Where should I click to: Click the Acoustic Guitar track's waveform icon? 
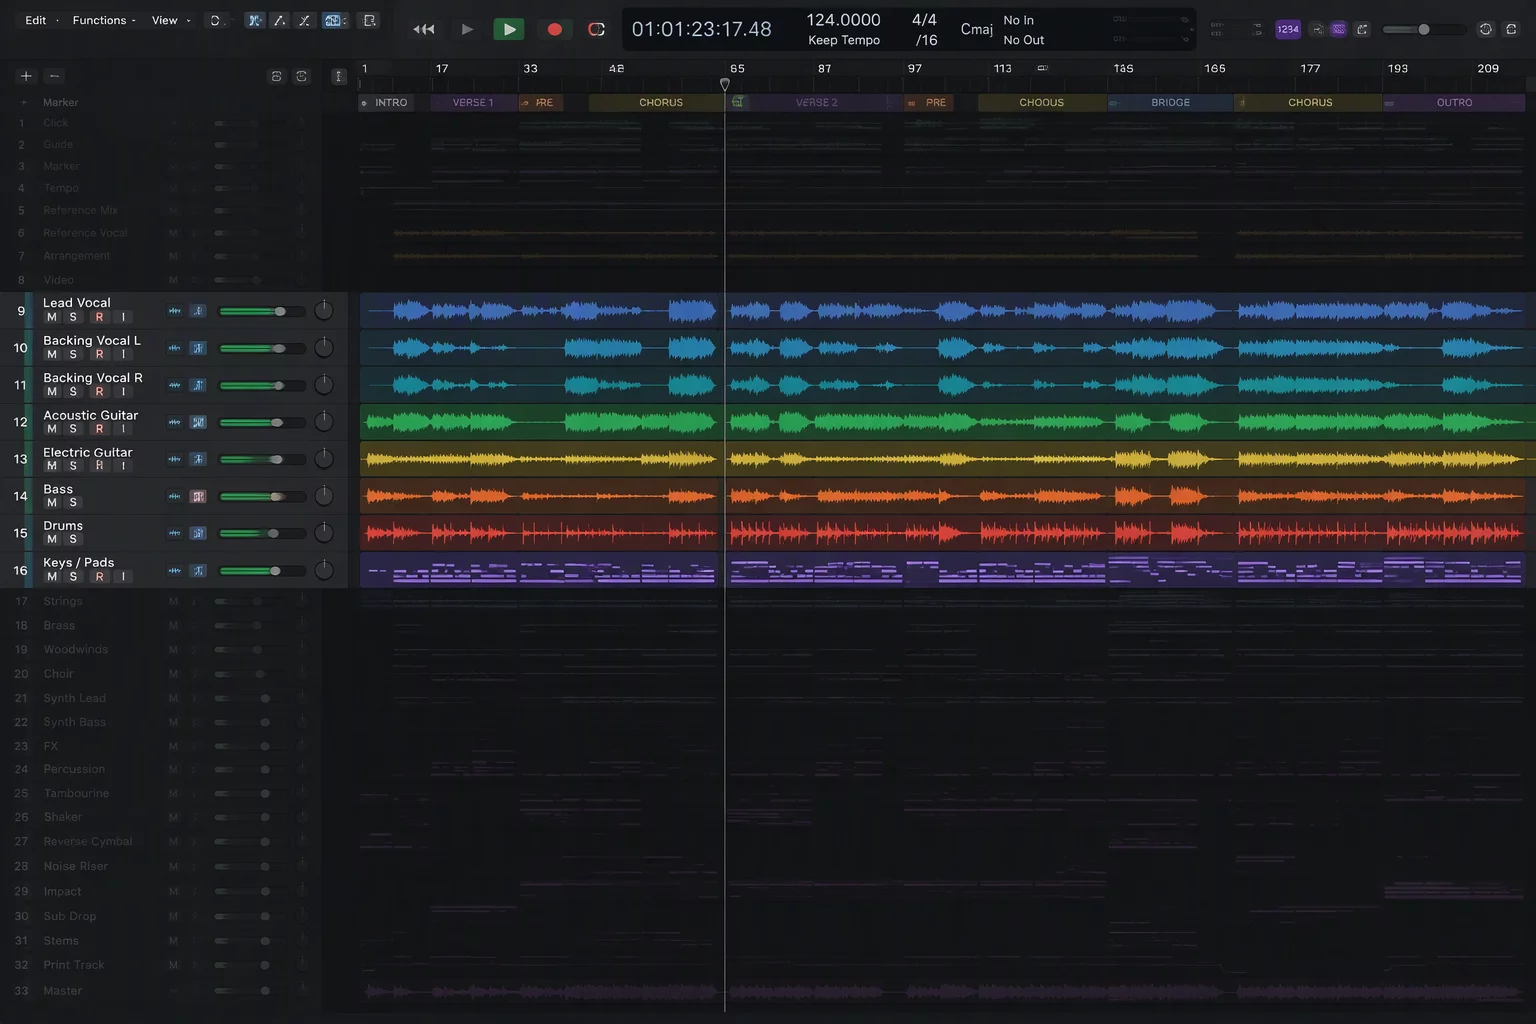174,422
